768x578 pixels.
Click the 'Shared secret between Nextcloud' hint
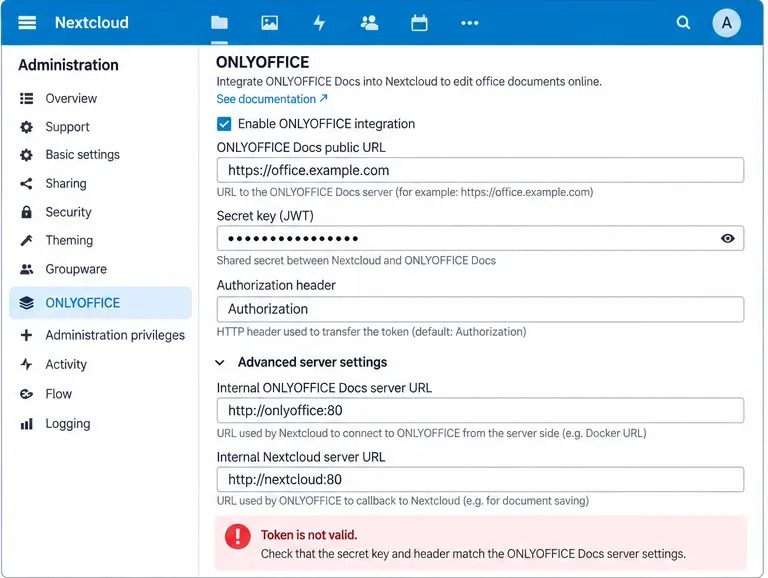tap(356, 261)
